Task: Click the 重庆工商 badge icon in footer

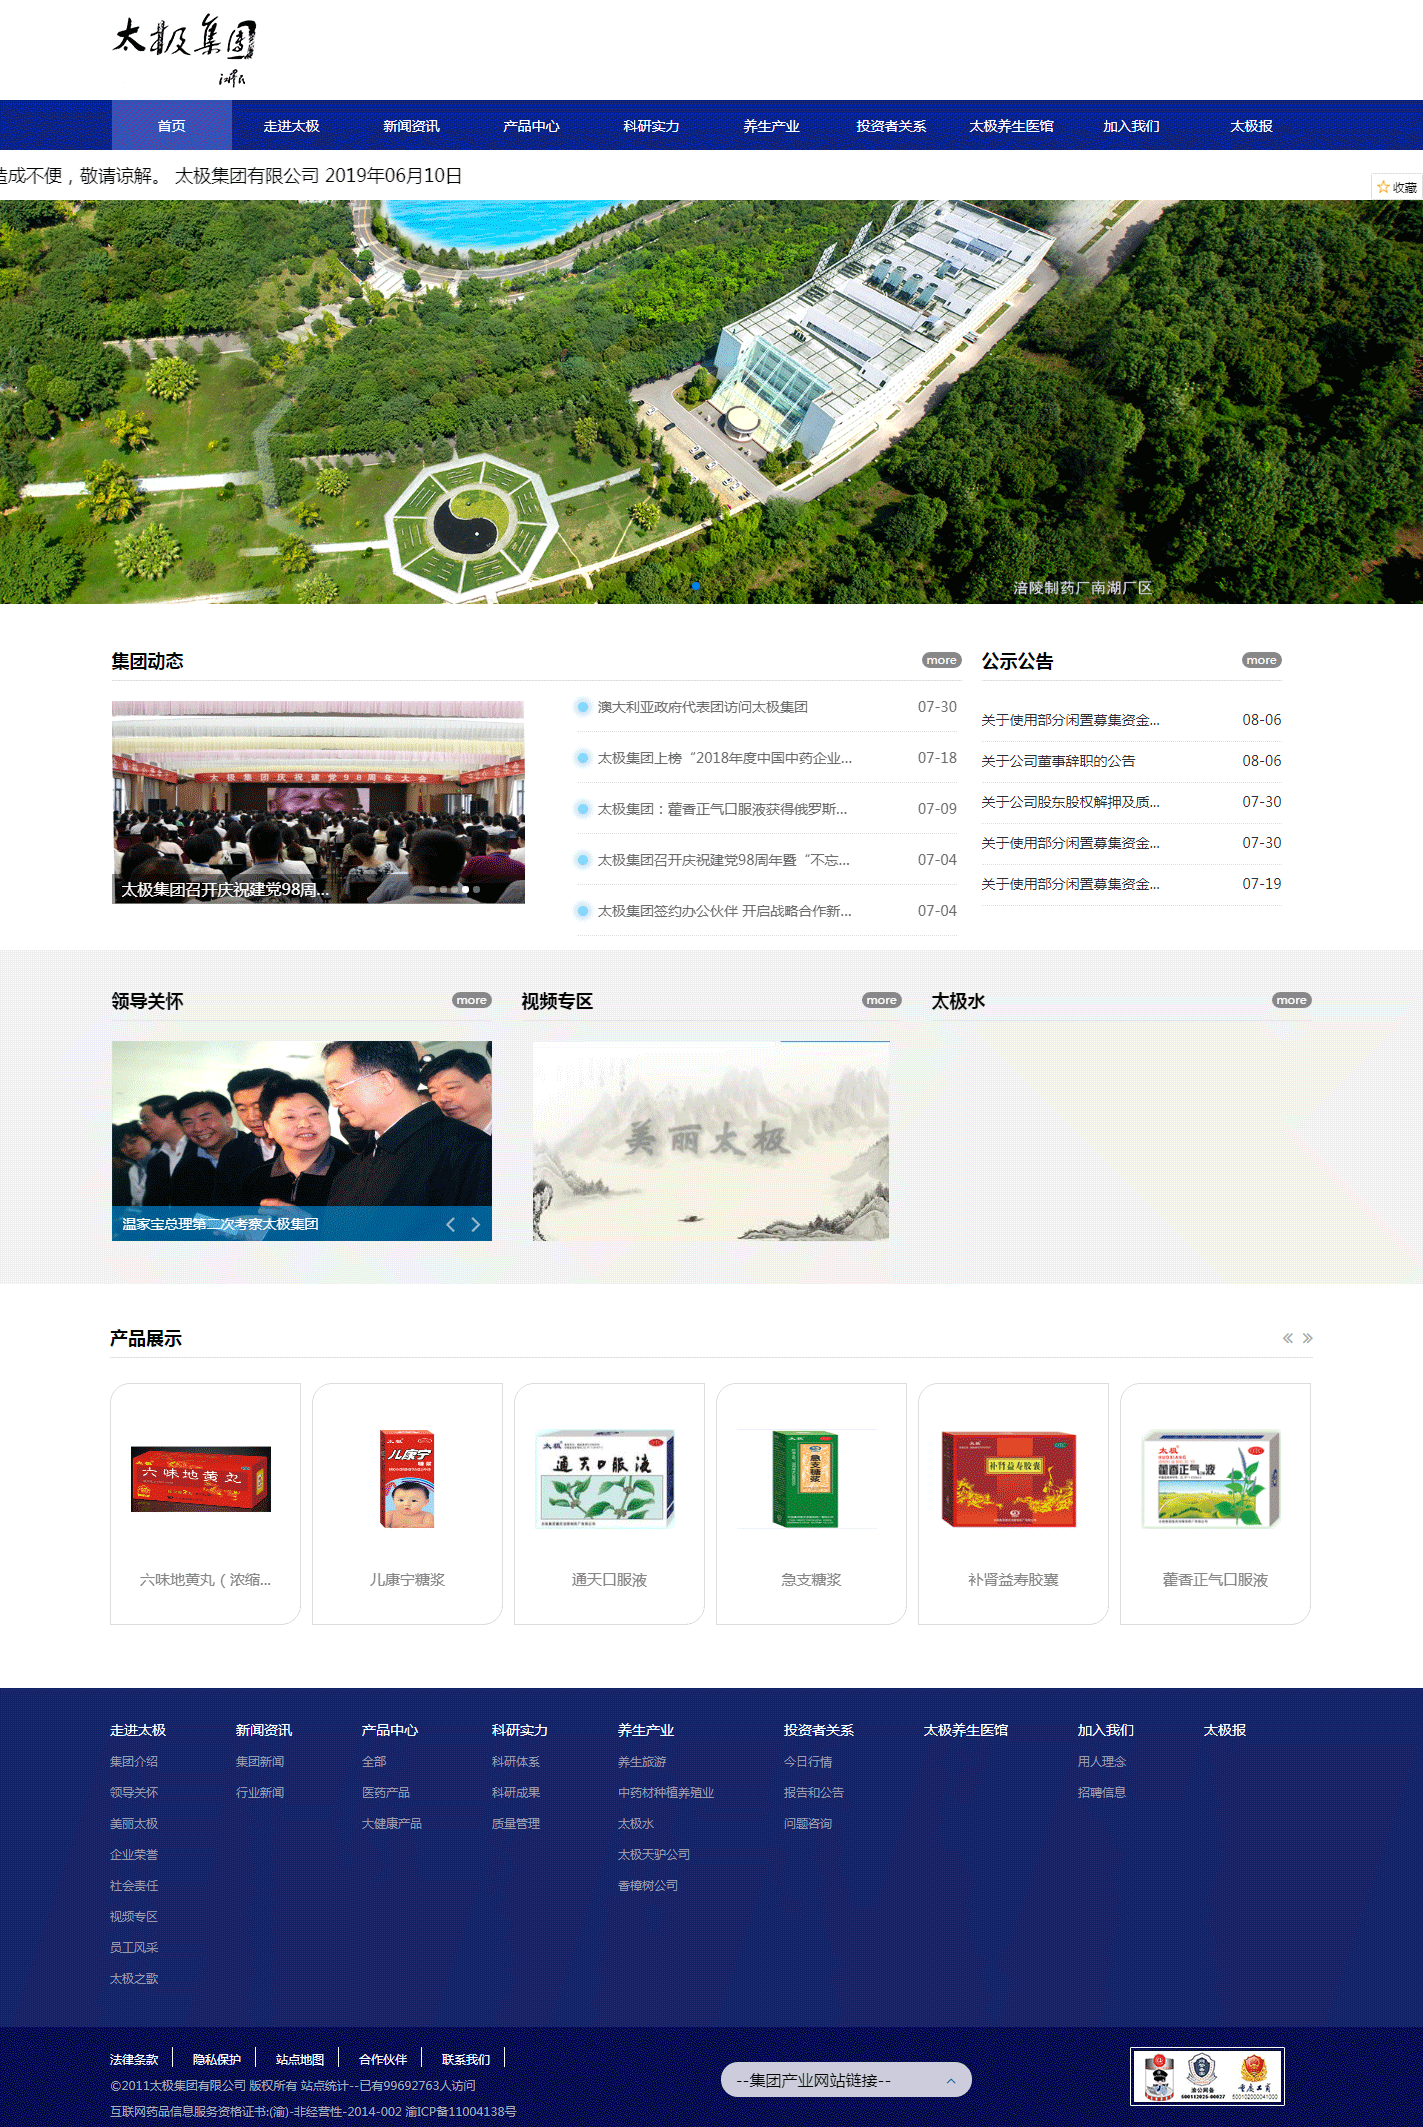Action: 1255,2076
